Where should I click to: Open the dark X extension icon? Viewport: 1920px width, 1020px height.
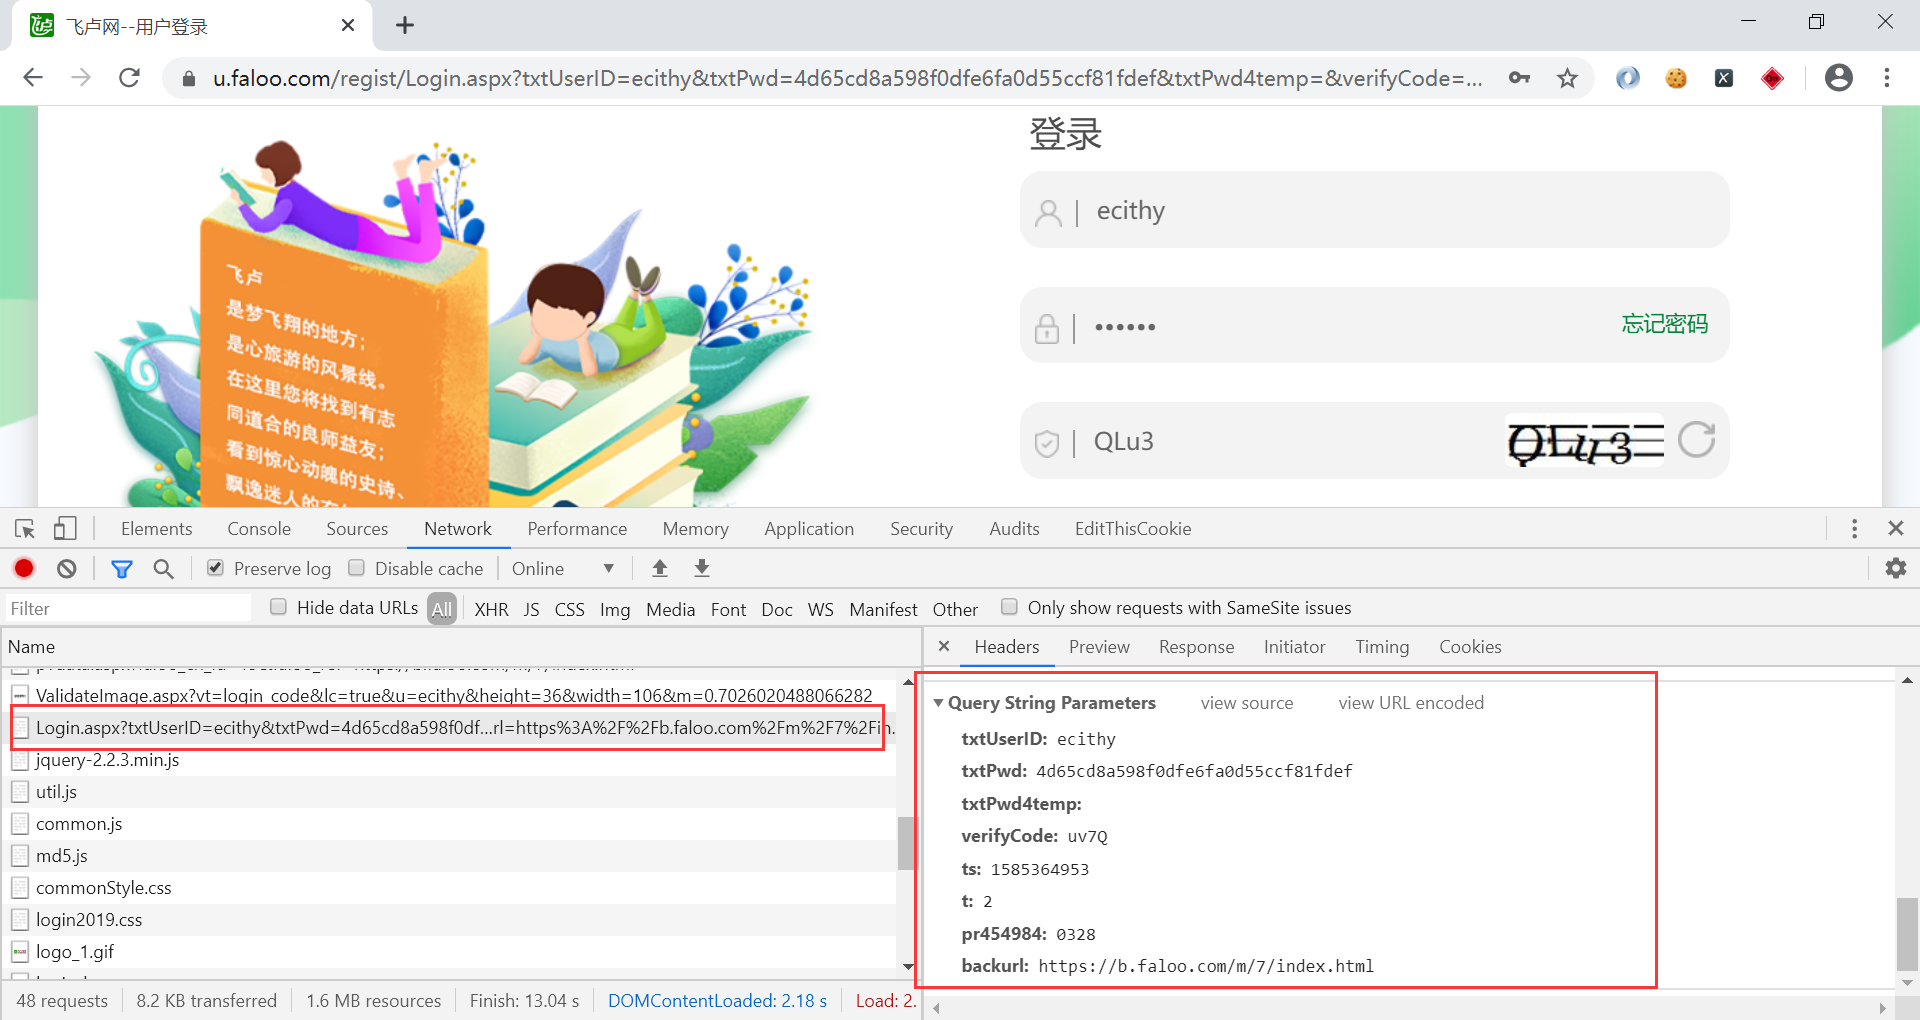click(1724, 78)
